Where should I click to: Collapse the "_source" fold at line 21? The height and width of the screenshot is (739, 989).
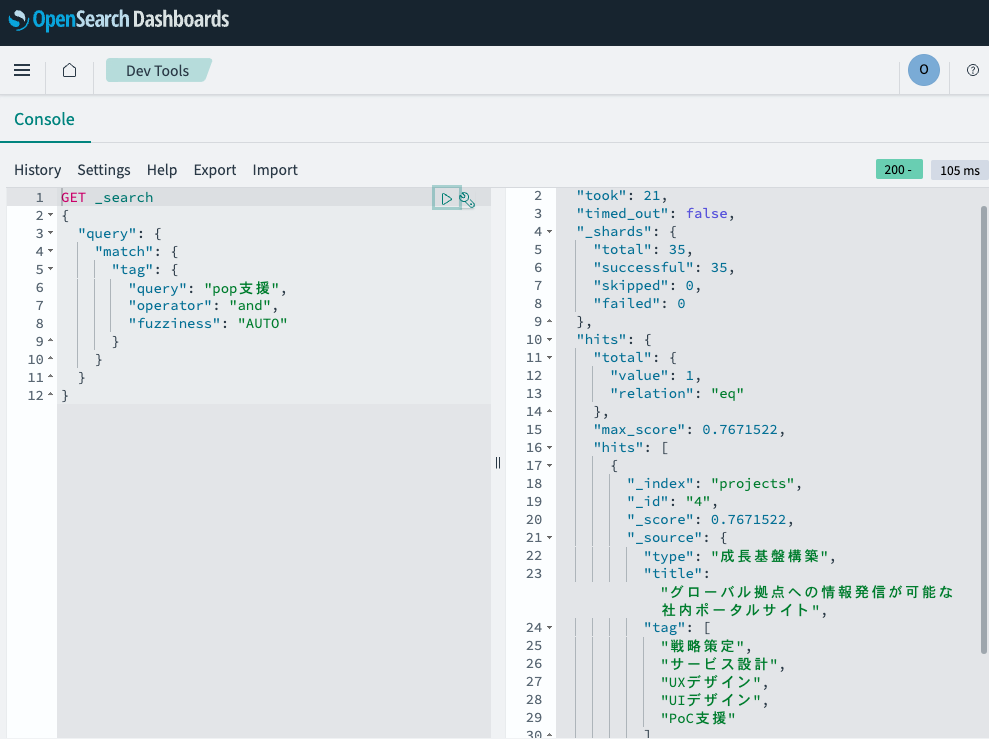pyautogui.click(x=549, y=538)
